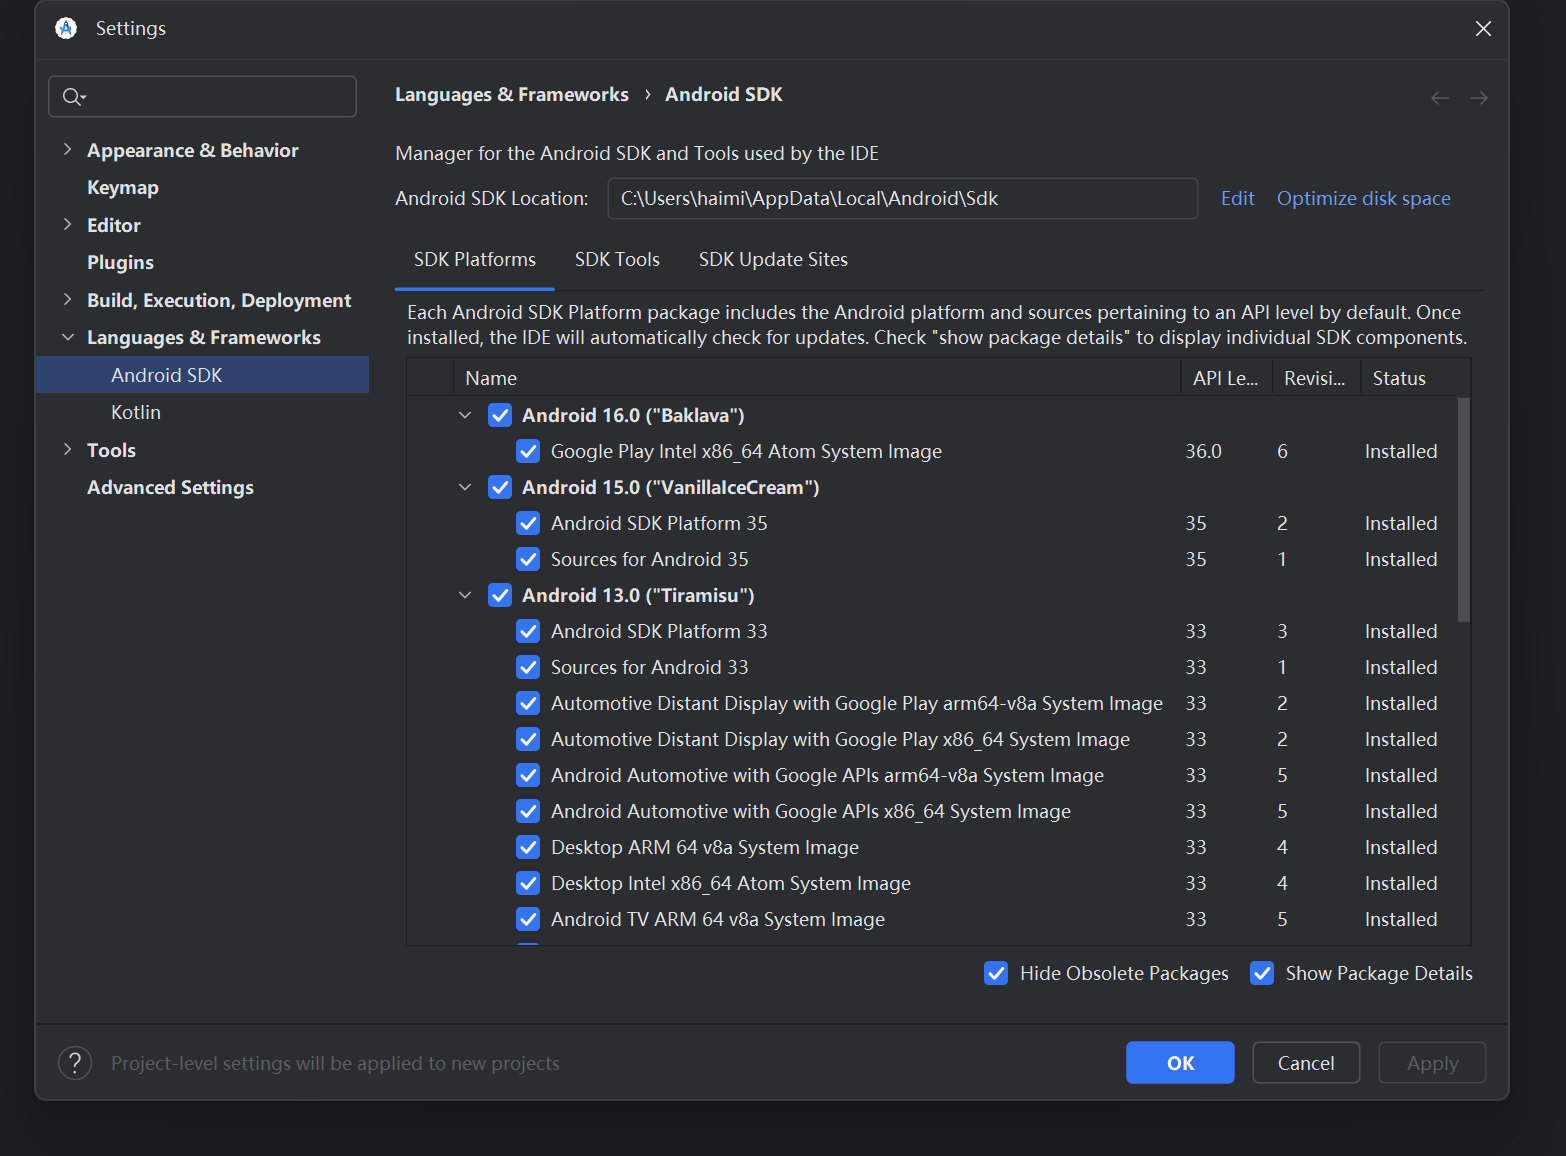This screenshot has width=1566, height=1156.
Task: Close the Settings dialog with X
Action: click(1483, 29)
